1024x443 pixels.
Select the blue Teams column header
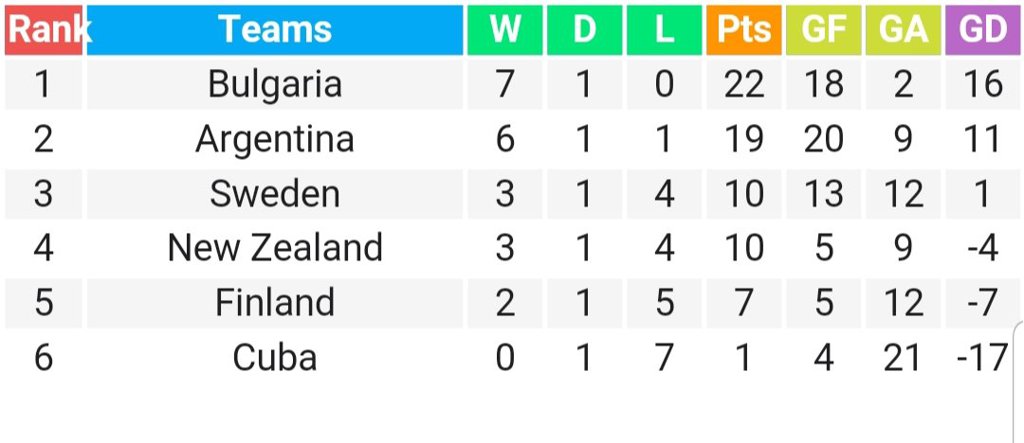click(274, 30)
